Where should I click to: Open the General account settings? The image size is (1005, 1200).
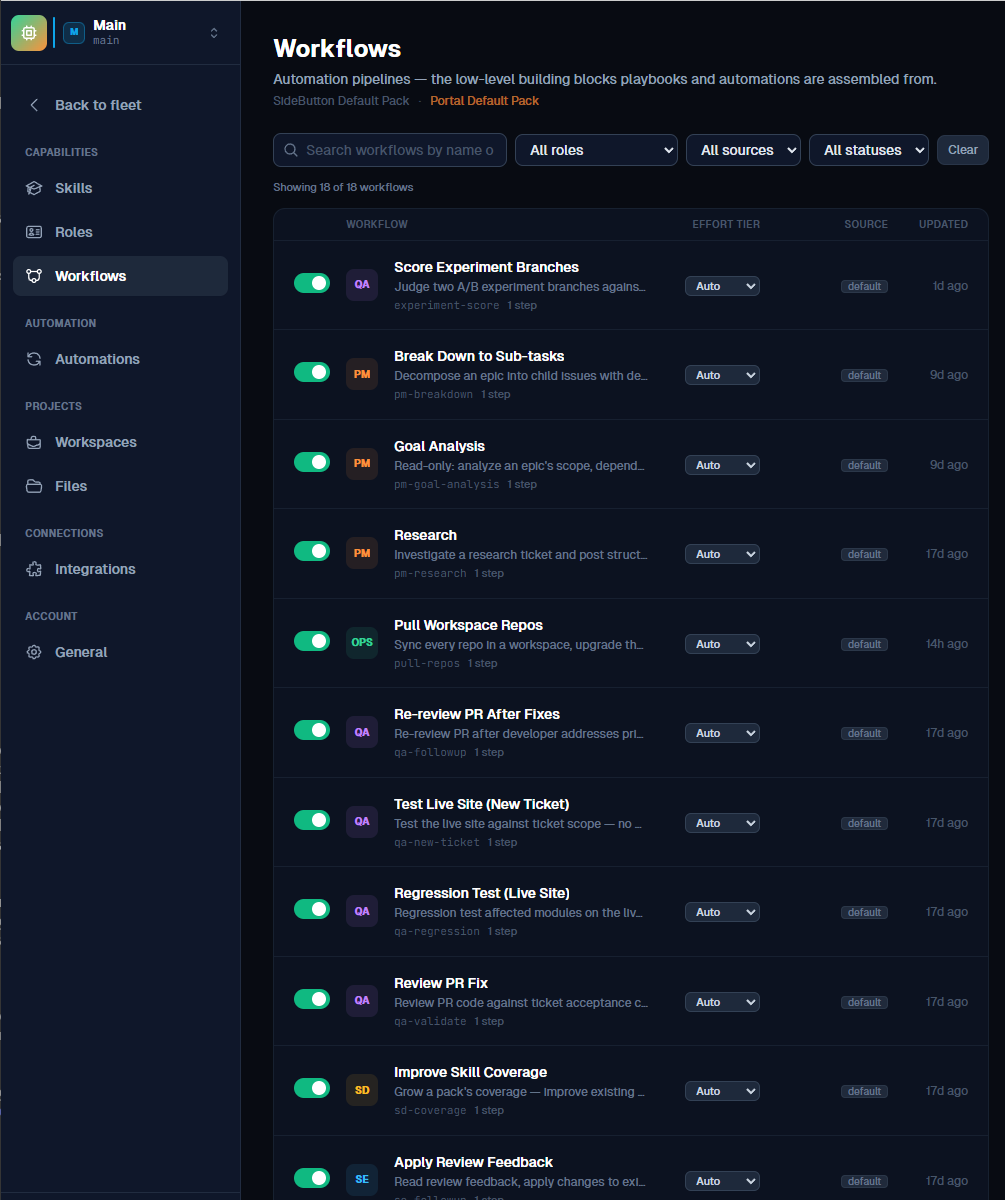120,652
